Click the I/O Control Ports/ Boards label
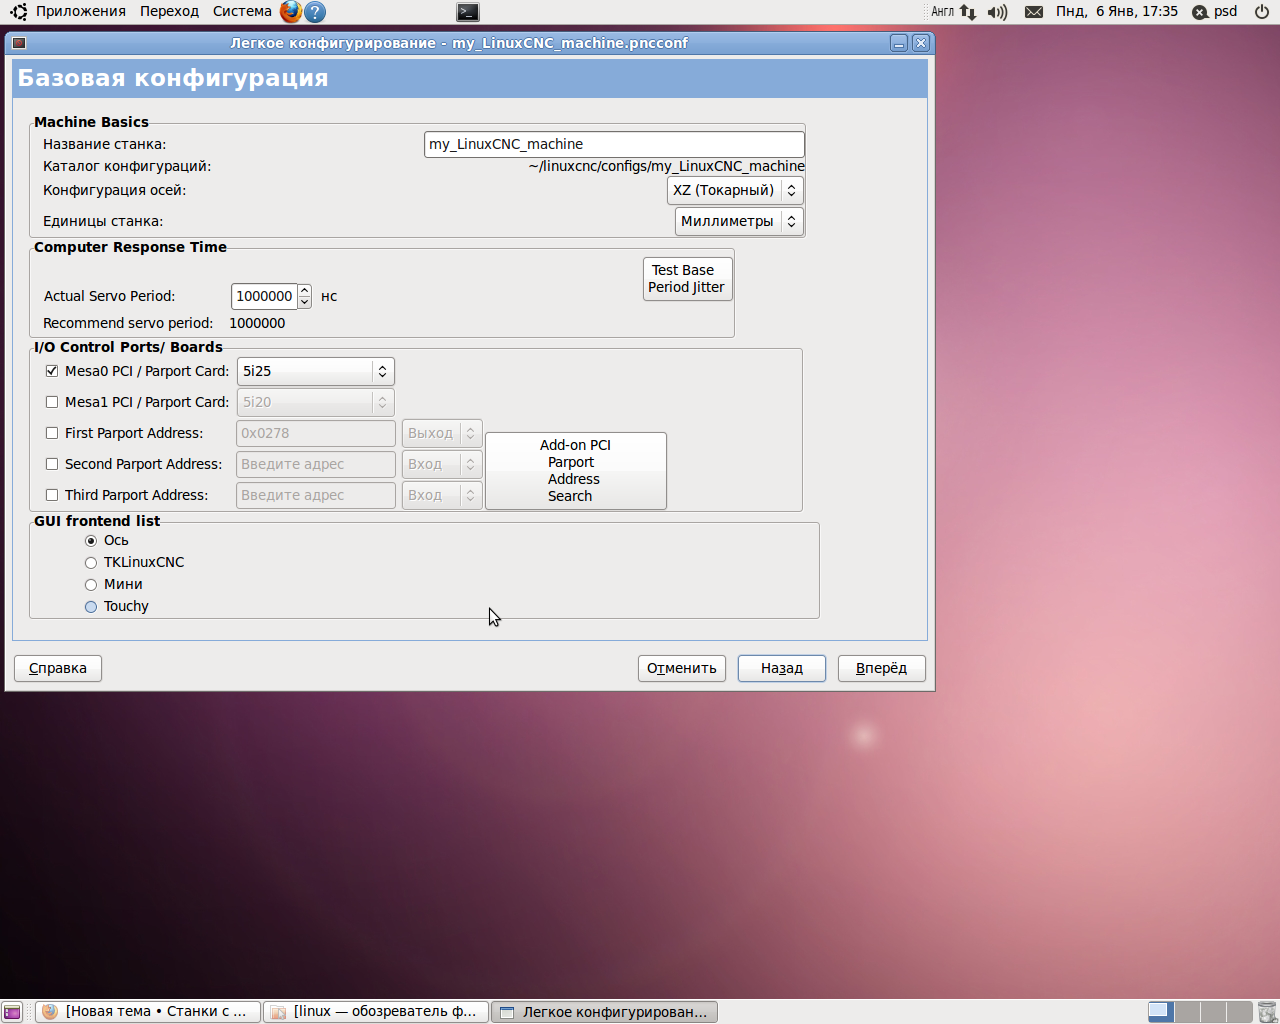 pos(128,347)
